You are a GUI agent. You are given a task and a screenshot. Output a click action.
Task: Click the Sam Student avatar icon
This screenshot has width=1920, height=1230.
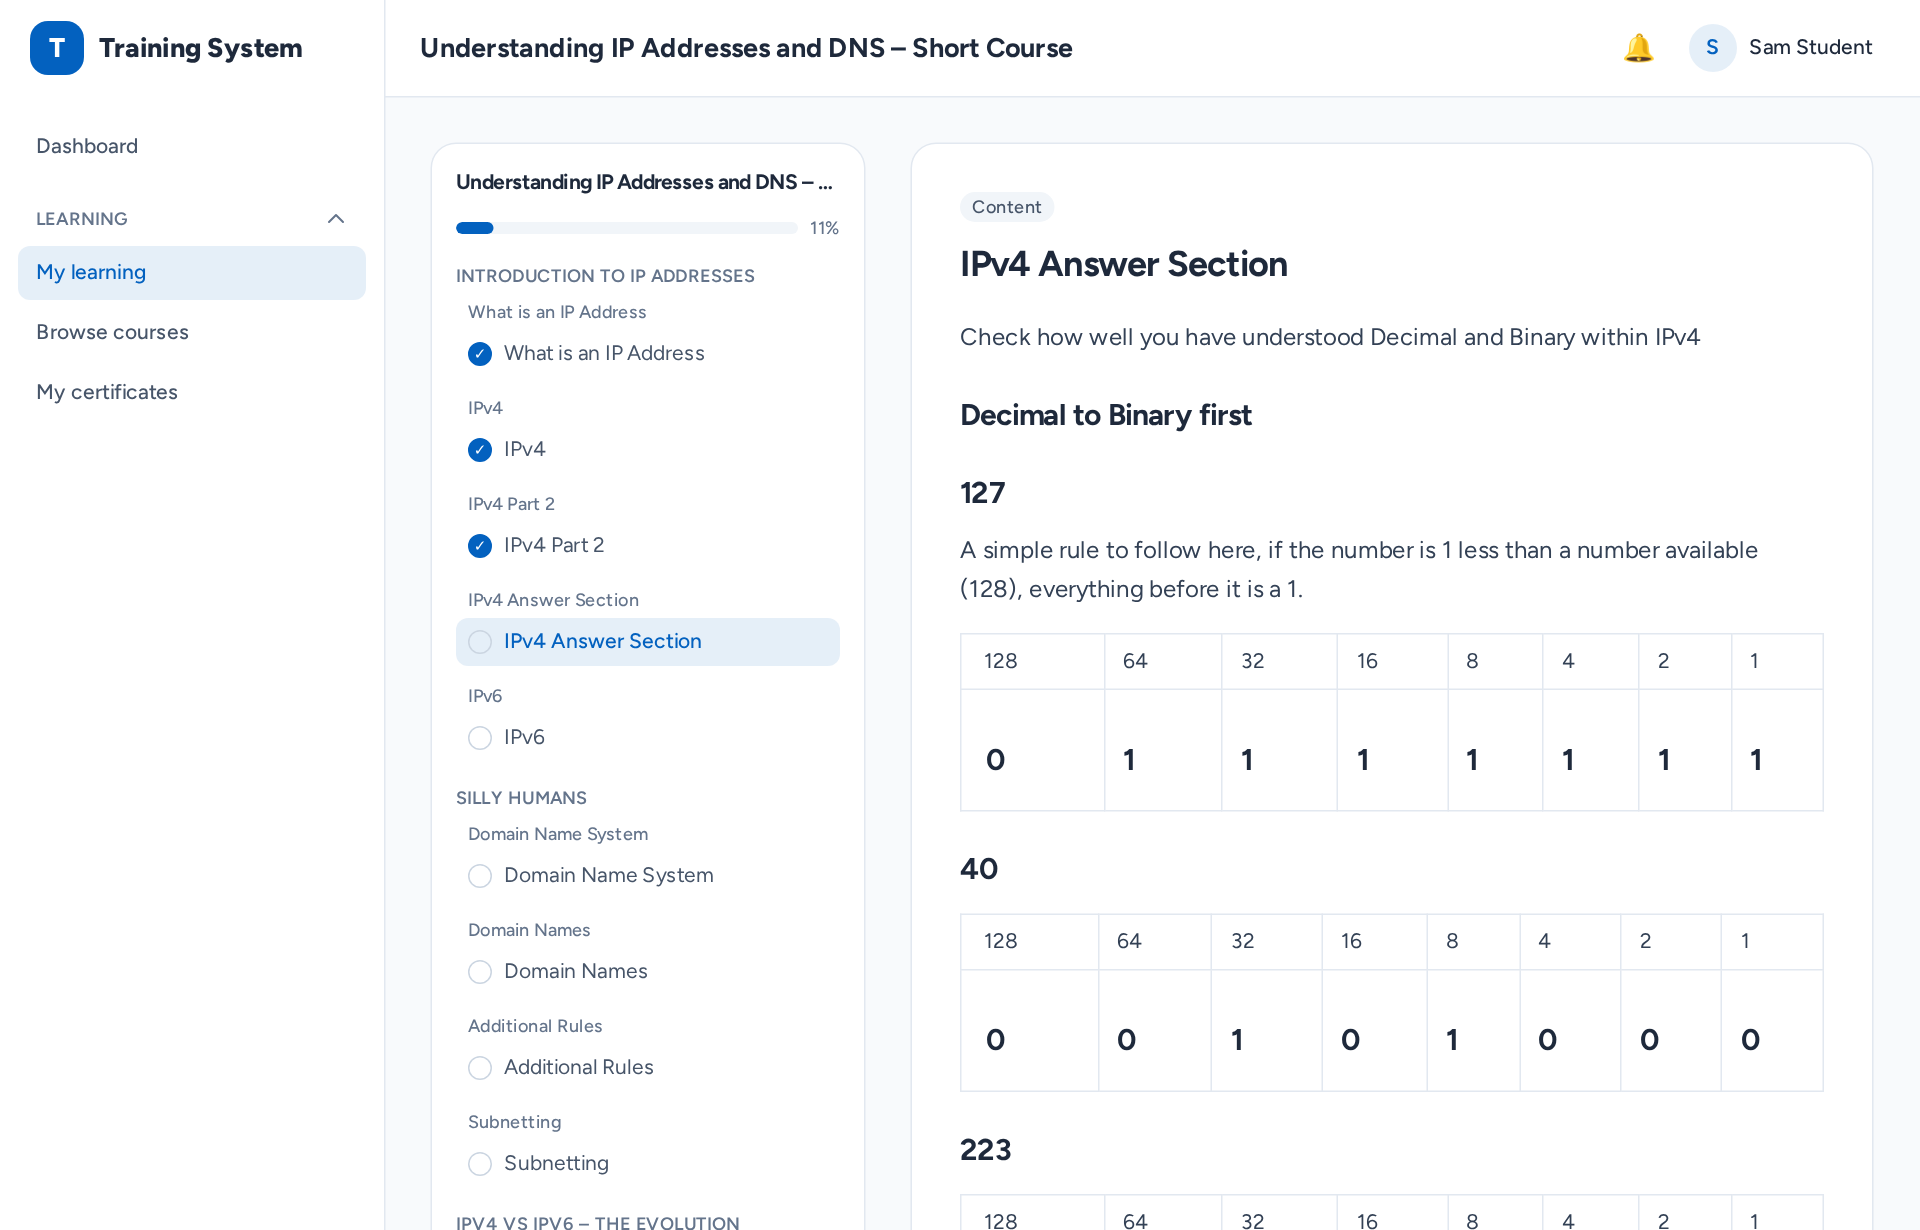pos(1712,48)
